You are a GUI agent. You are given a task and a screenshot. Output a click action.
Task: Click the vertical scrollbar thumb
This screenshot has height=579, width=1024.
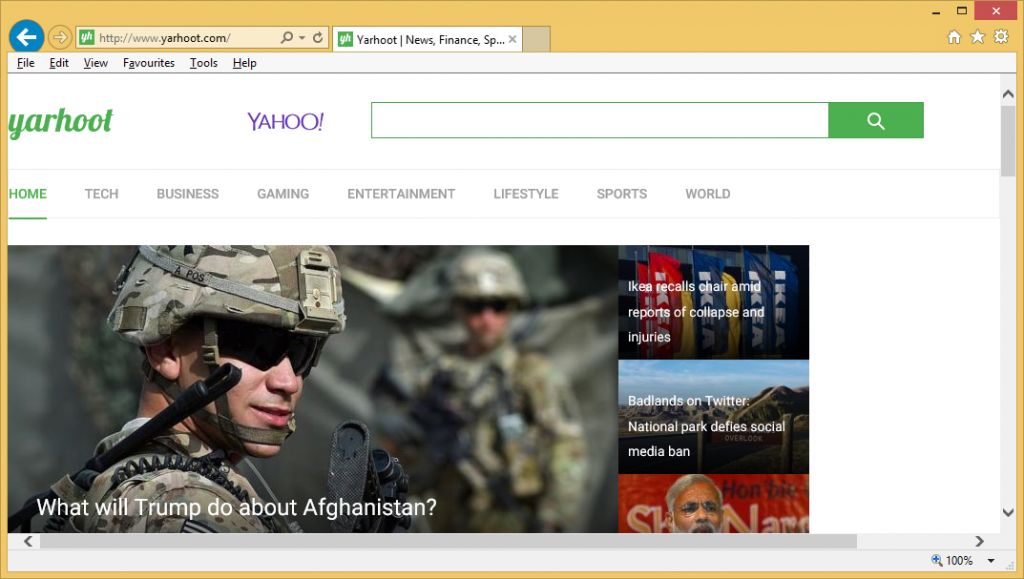[1008, 140]
